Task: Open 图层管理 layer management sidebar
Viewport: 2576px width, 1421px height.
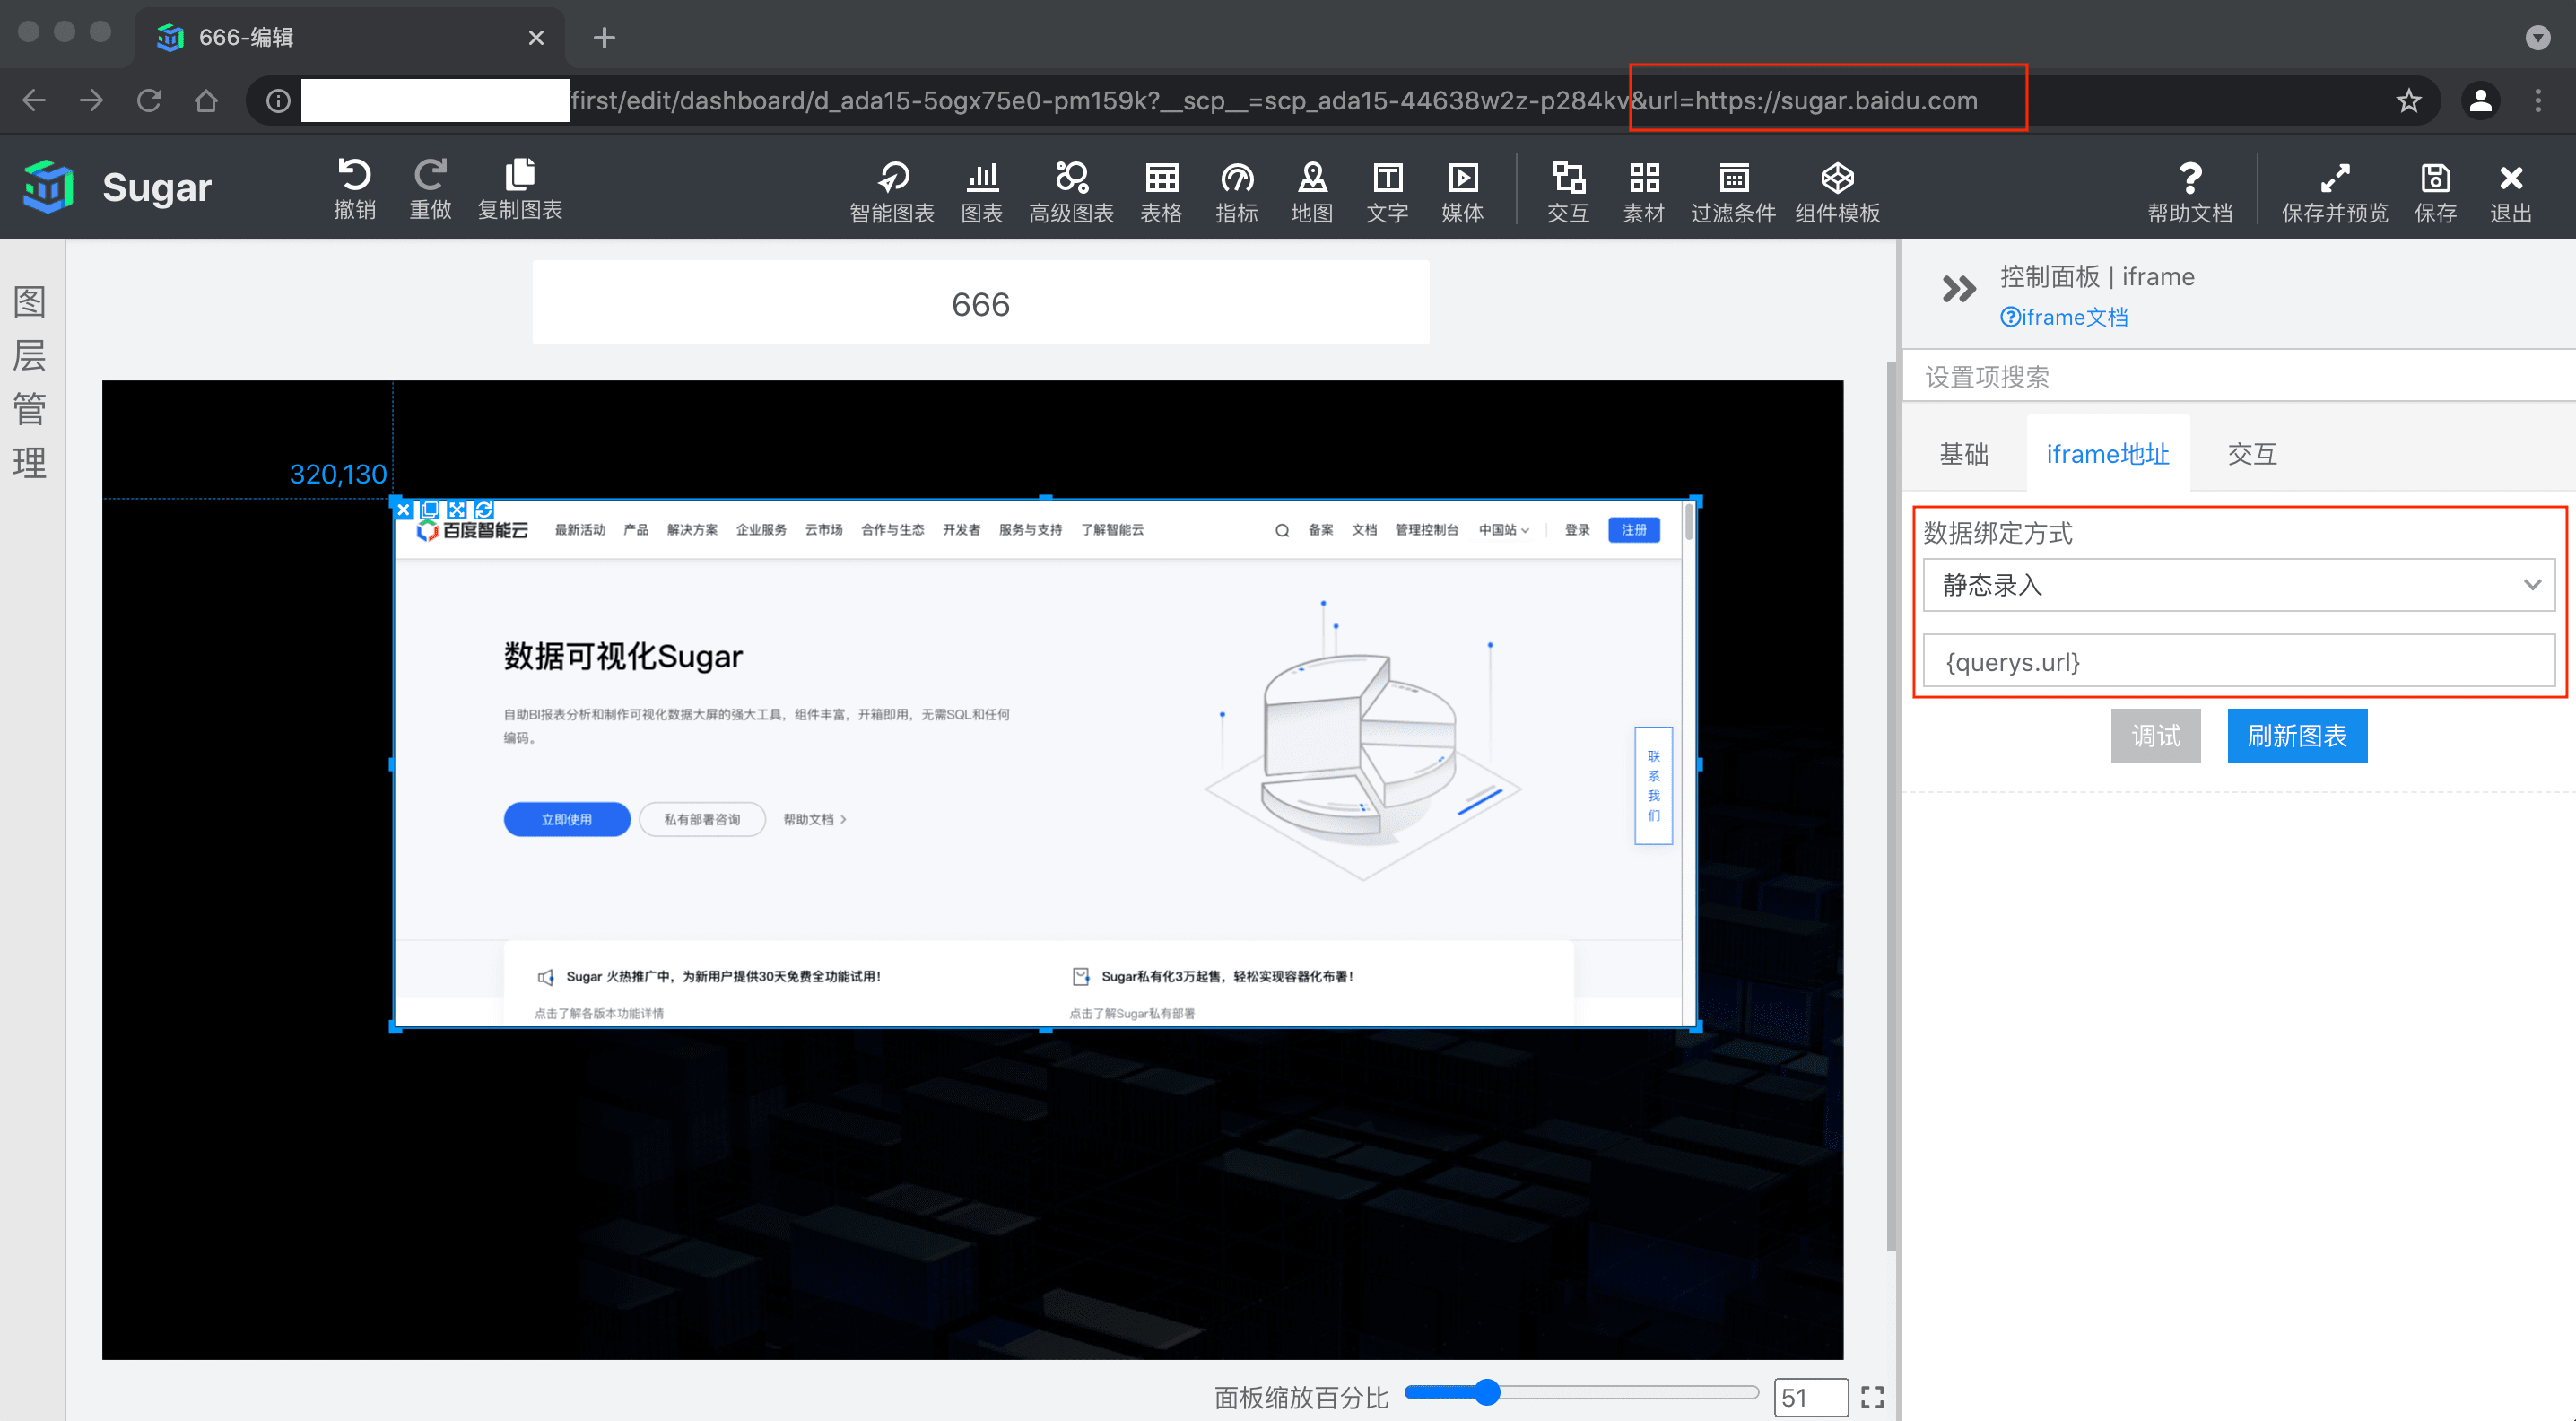Action: point(30,381)
